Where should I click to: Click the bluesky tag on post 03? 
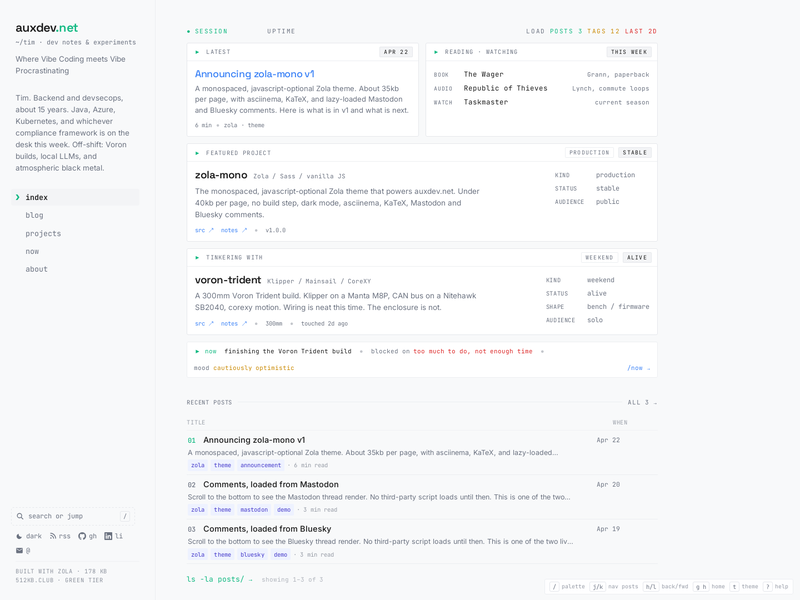coord(253,555)
